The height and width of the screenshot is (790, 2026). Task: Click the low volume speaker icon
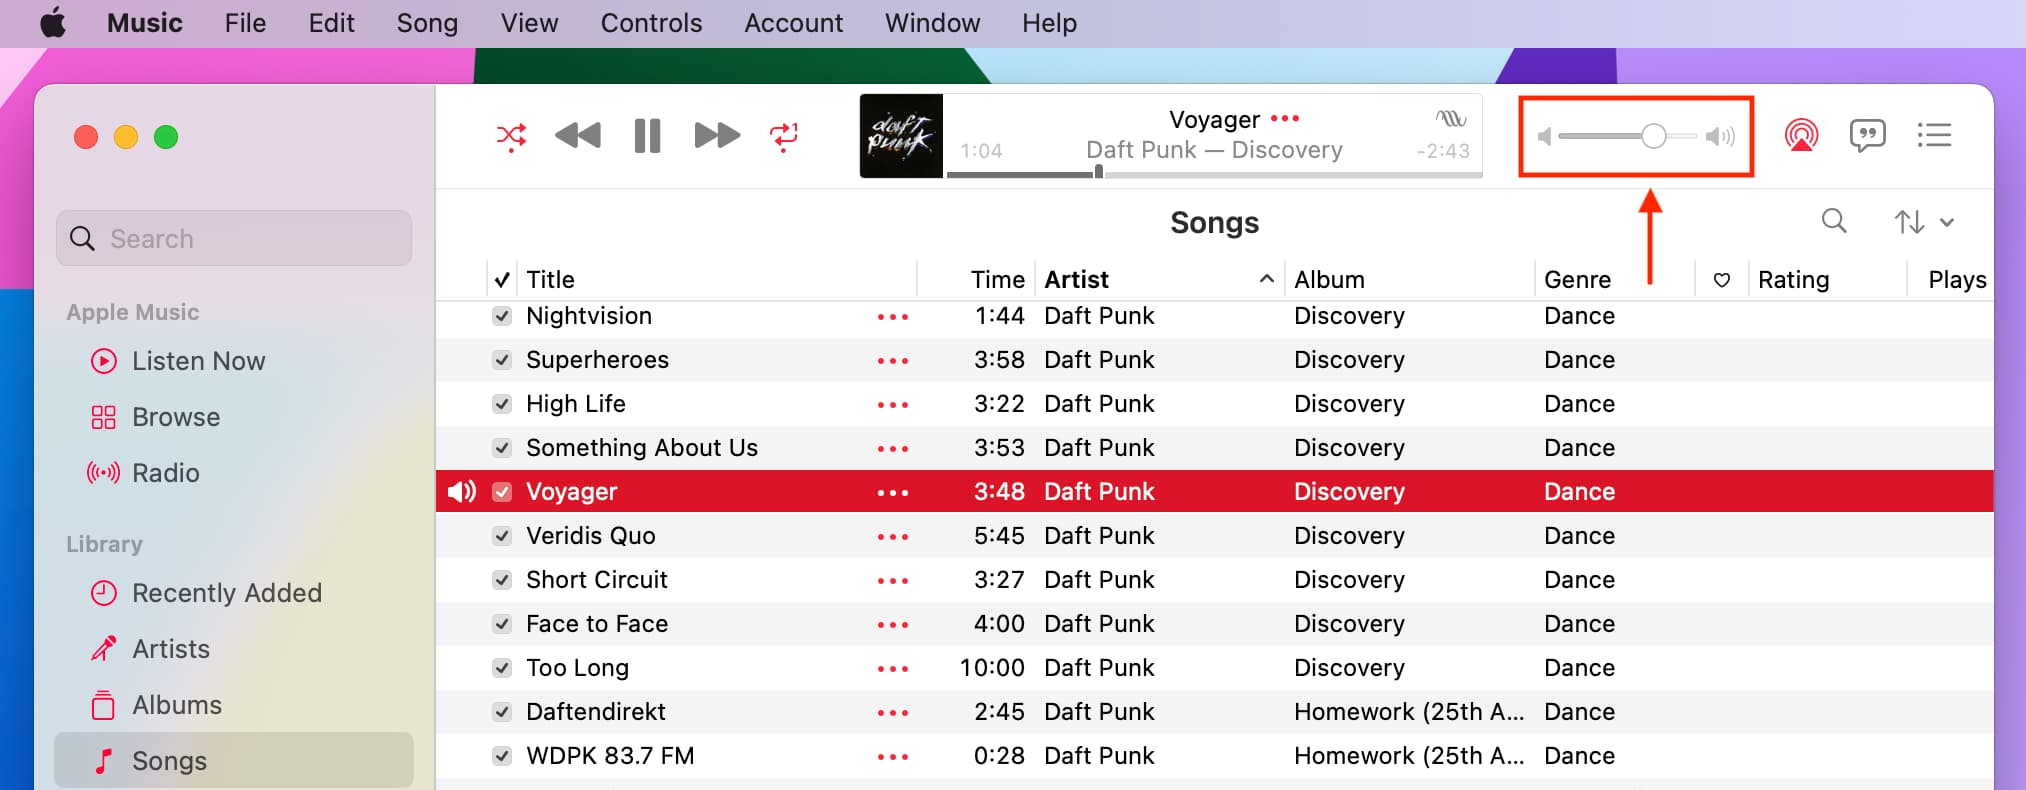tap(1544, 136)
